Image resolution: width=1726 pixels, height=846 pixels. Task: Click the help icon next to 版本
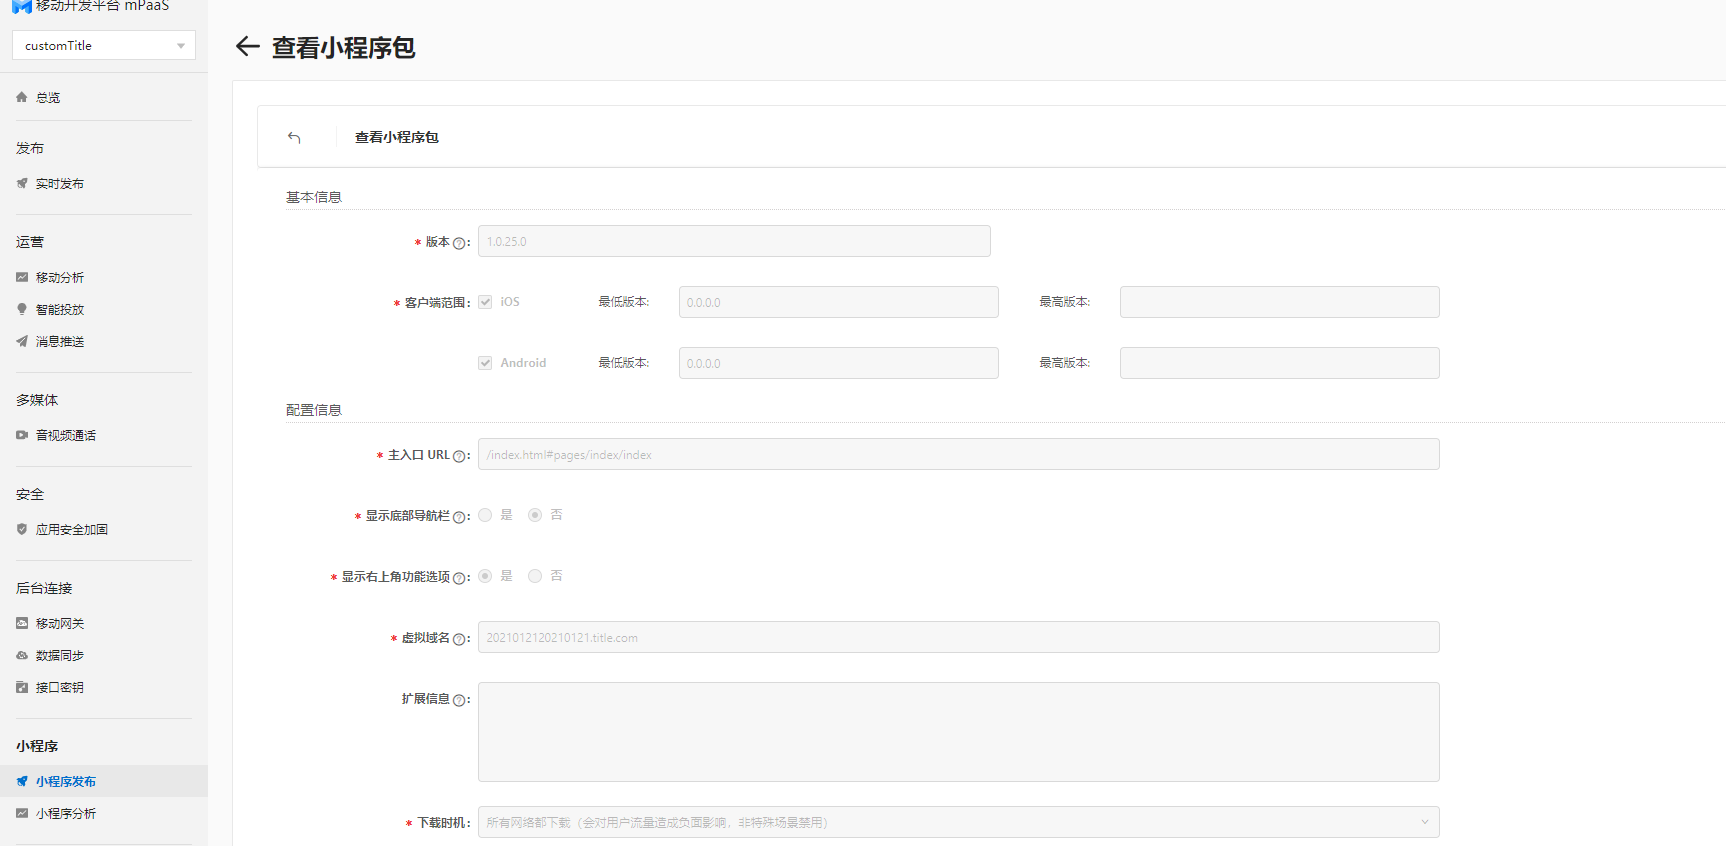459,243
